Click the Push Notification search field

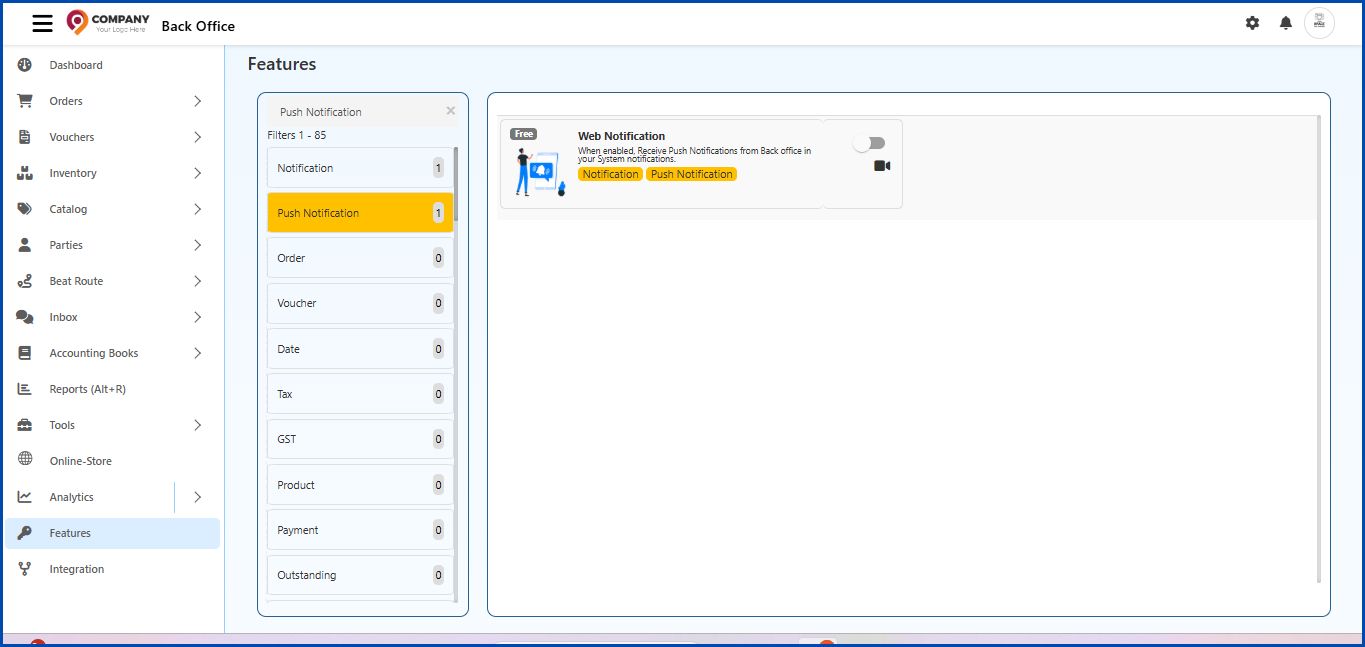[x=355, y=112]
